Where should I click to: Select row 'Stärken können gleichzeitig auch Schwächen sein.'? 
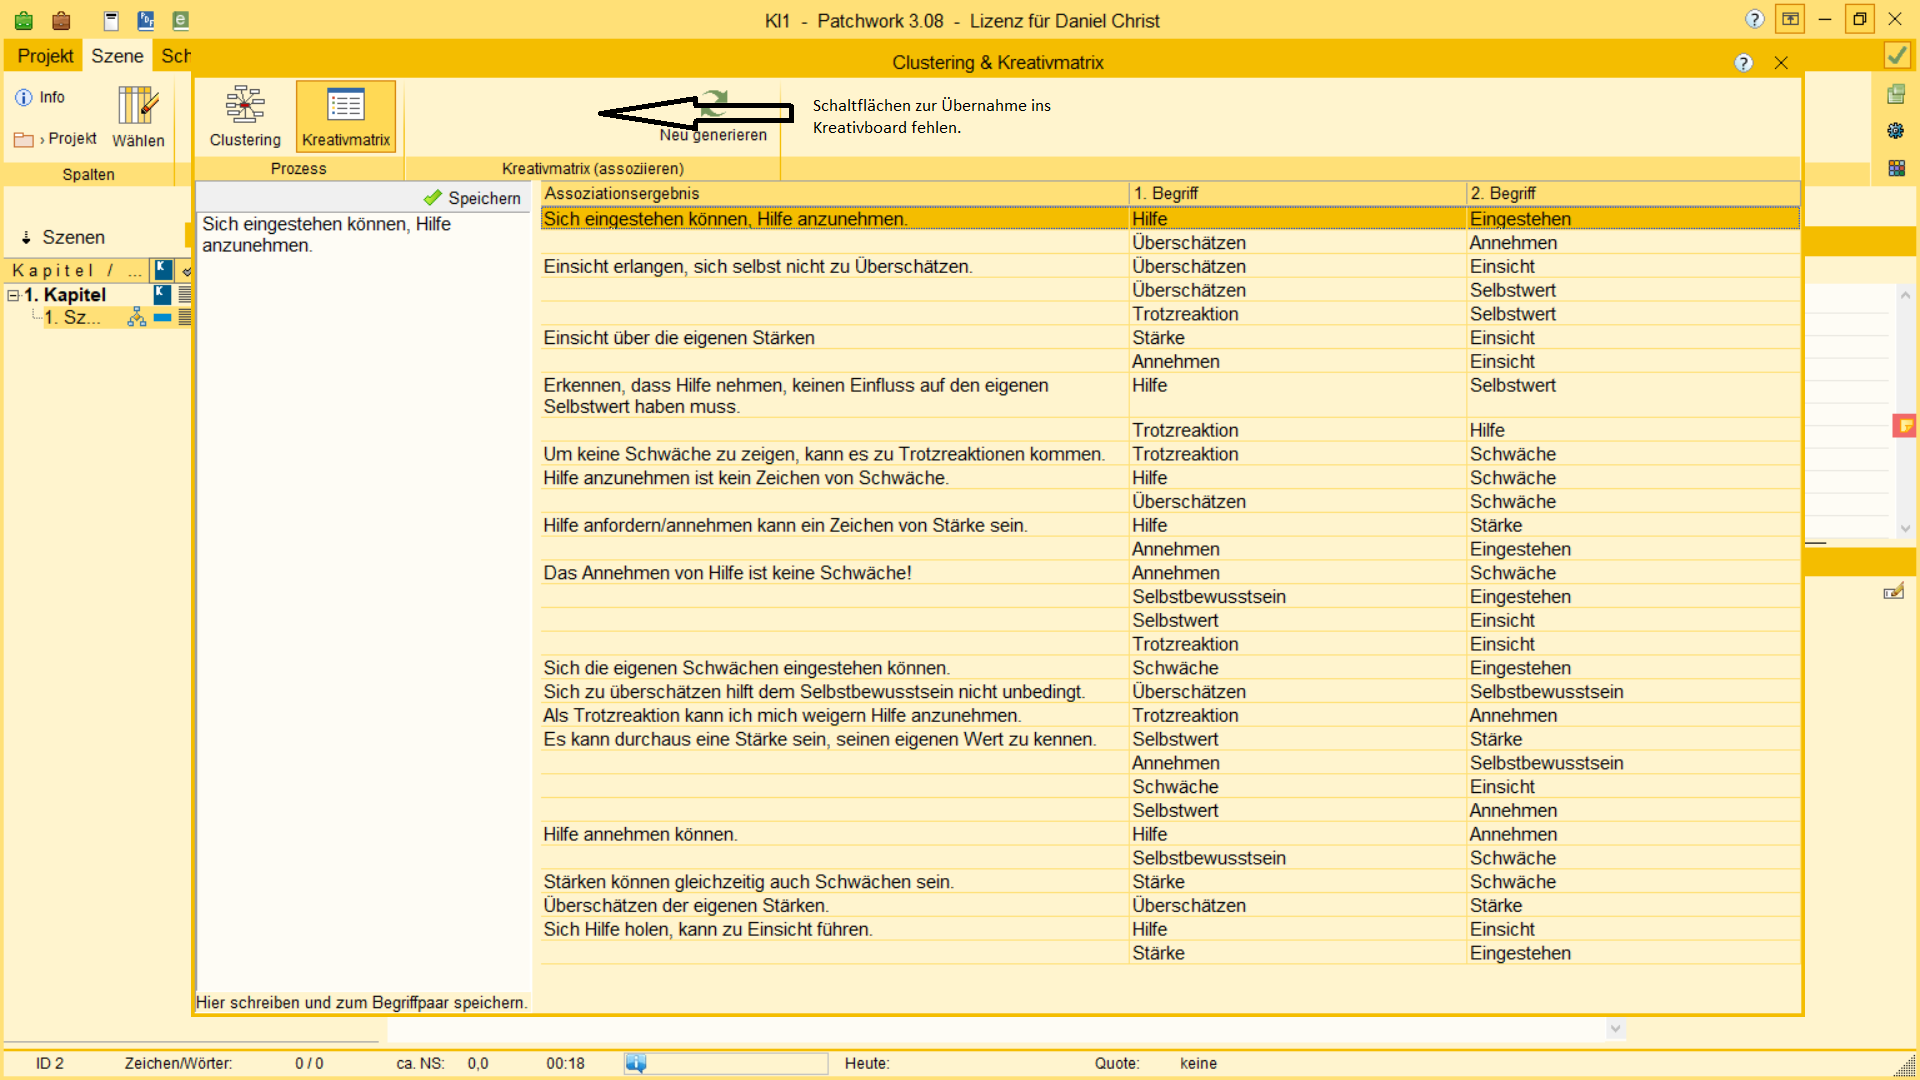tap(1170, 882)
